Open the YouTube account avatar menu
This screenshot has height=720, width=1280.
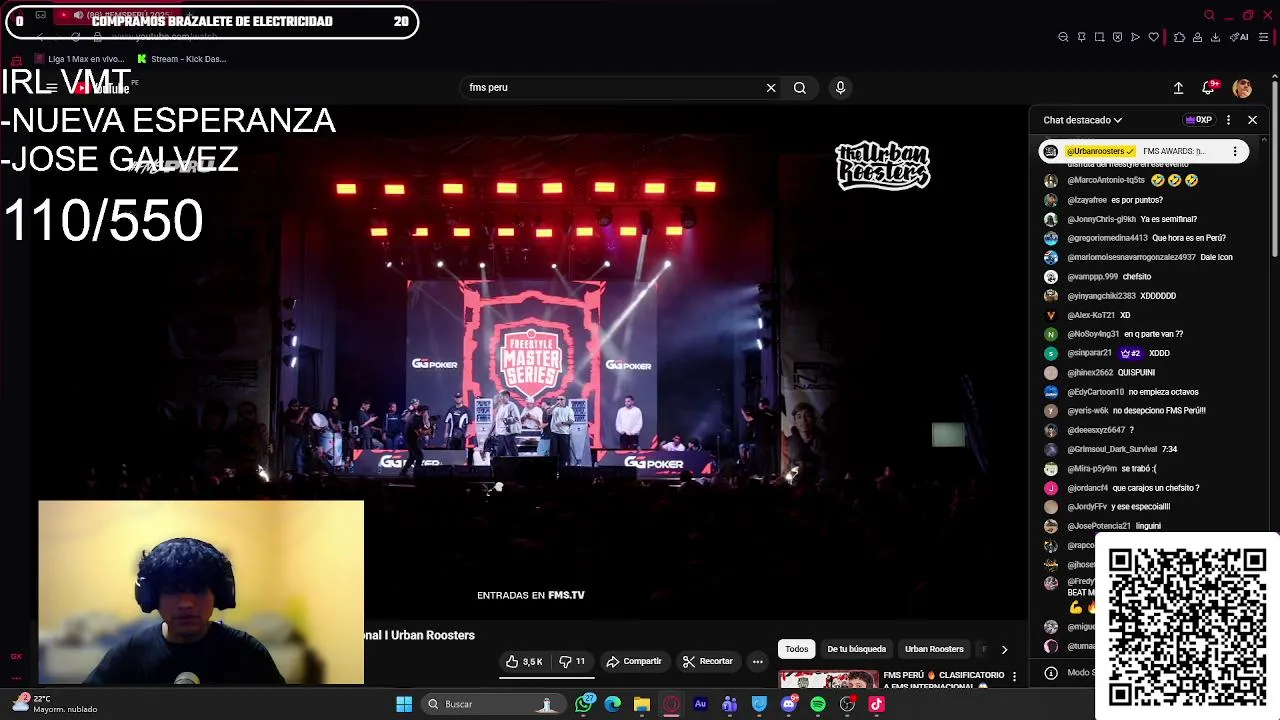coord(1242,88)
